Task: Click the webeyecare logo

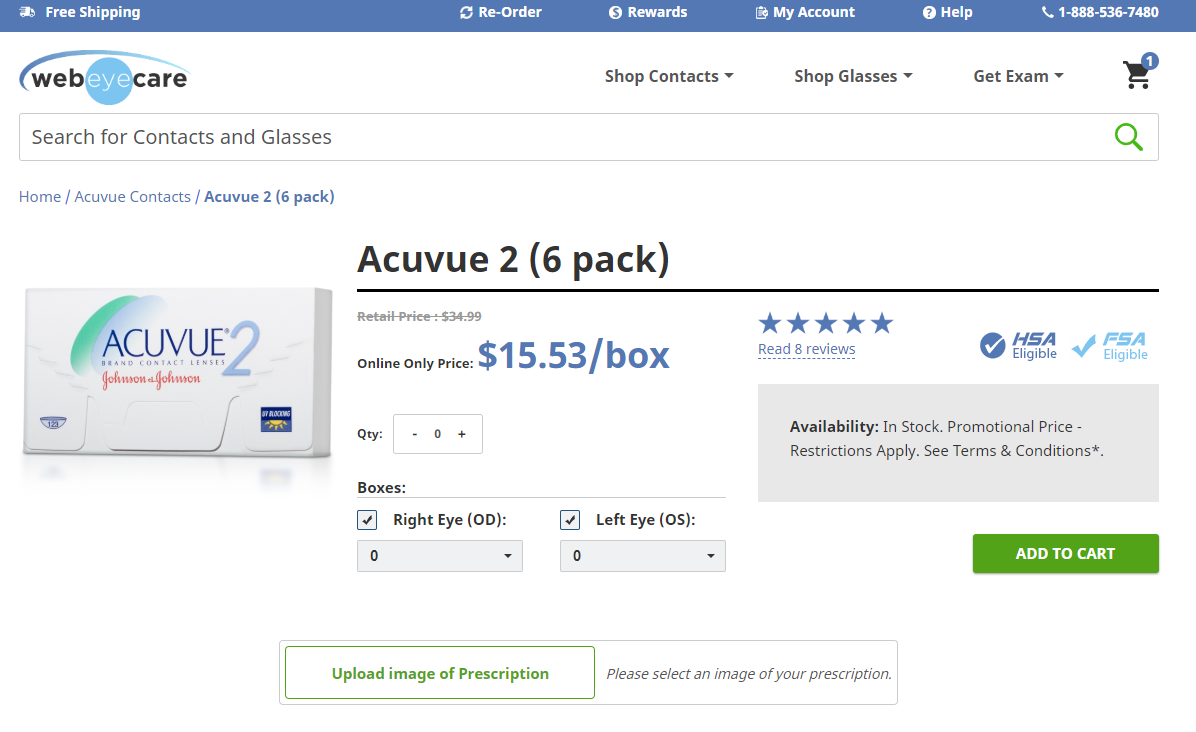Action: pos(104,77)
